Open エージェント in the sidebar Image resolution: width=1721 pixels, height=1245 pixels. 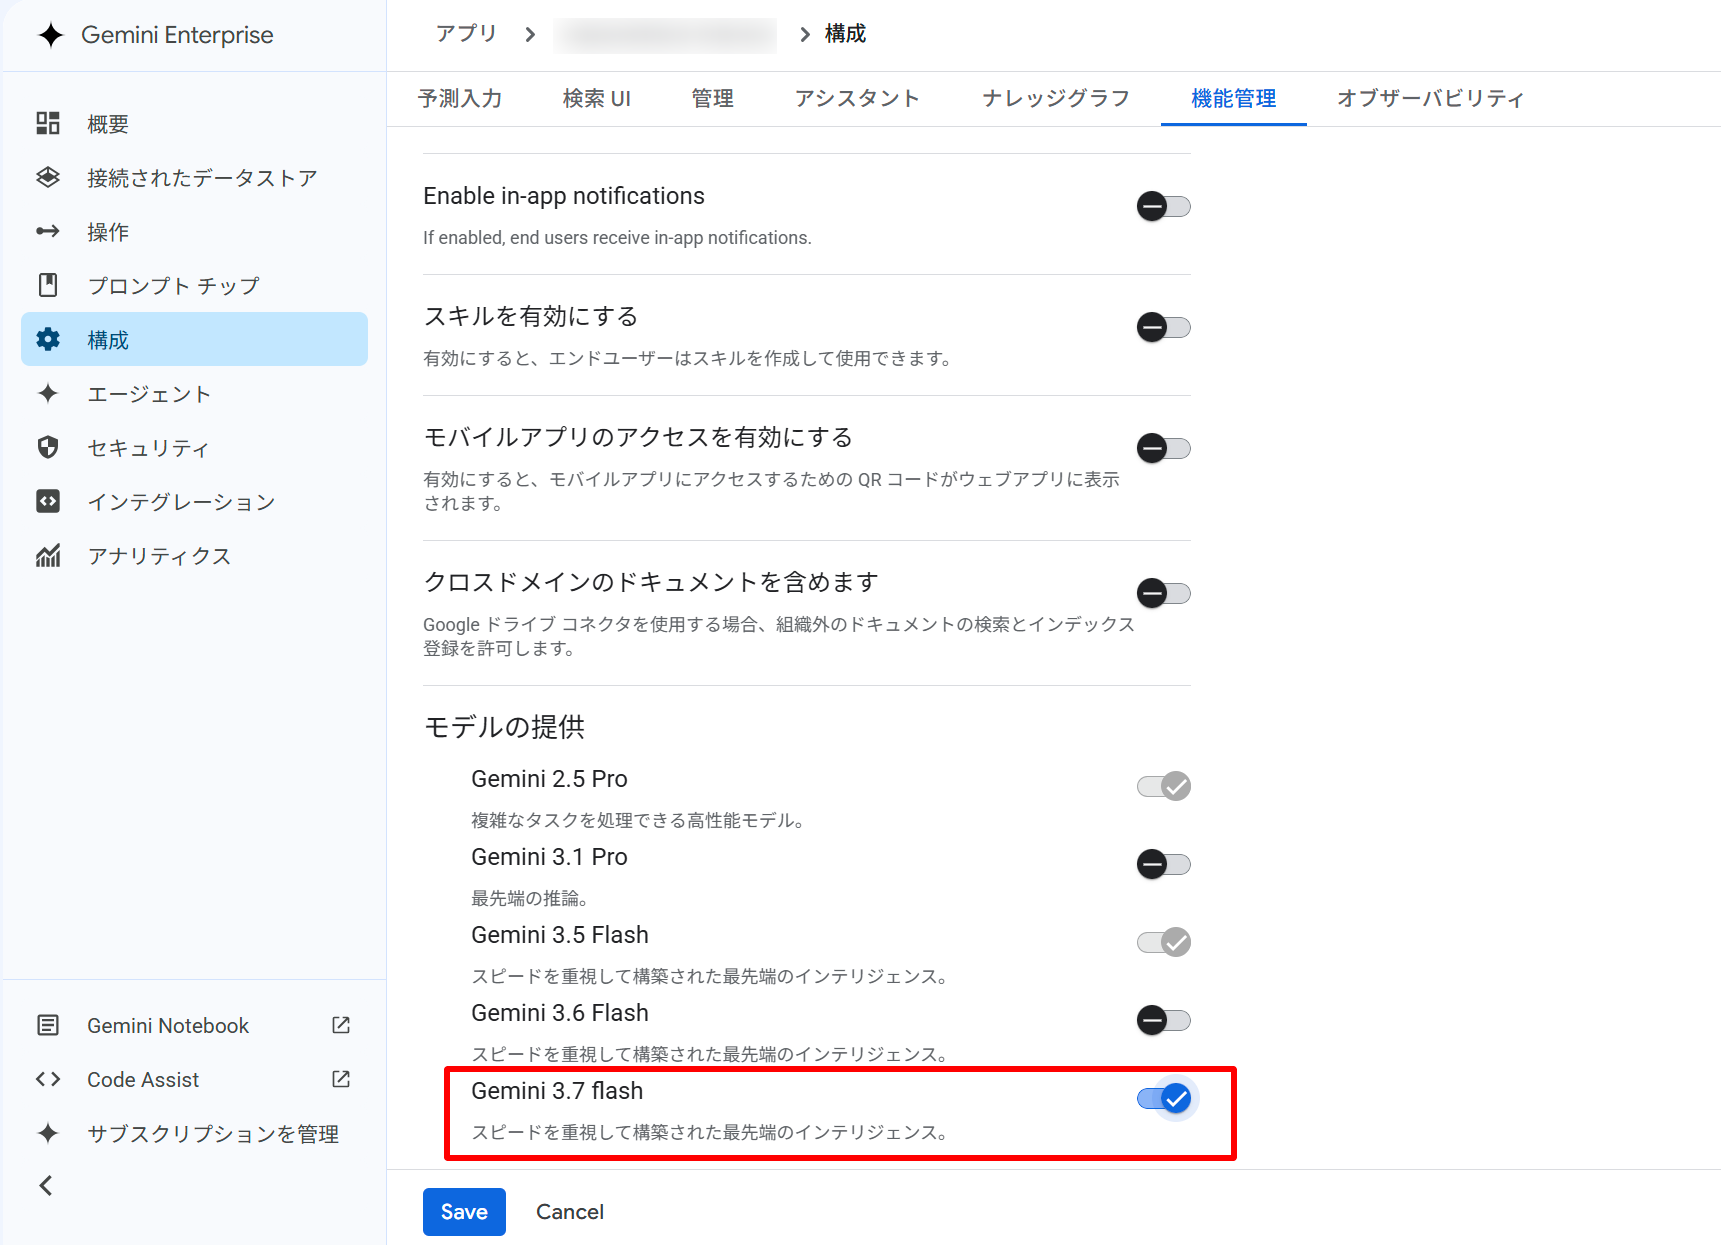[x=194, y=393]
